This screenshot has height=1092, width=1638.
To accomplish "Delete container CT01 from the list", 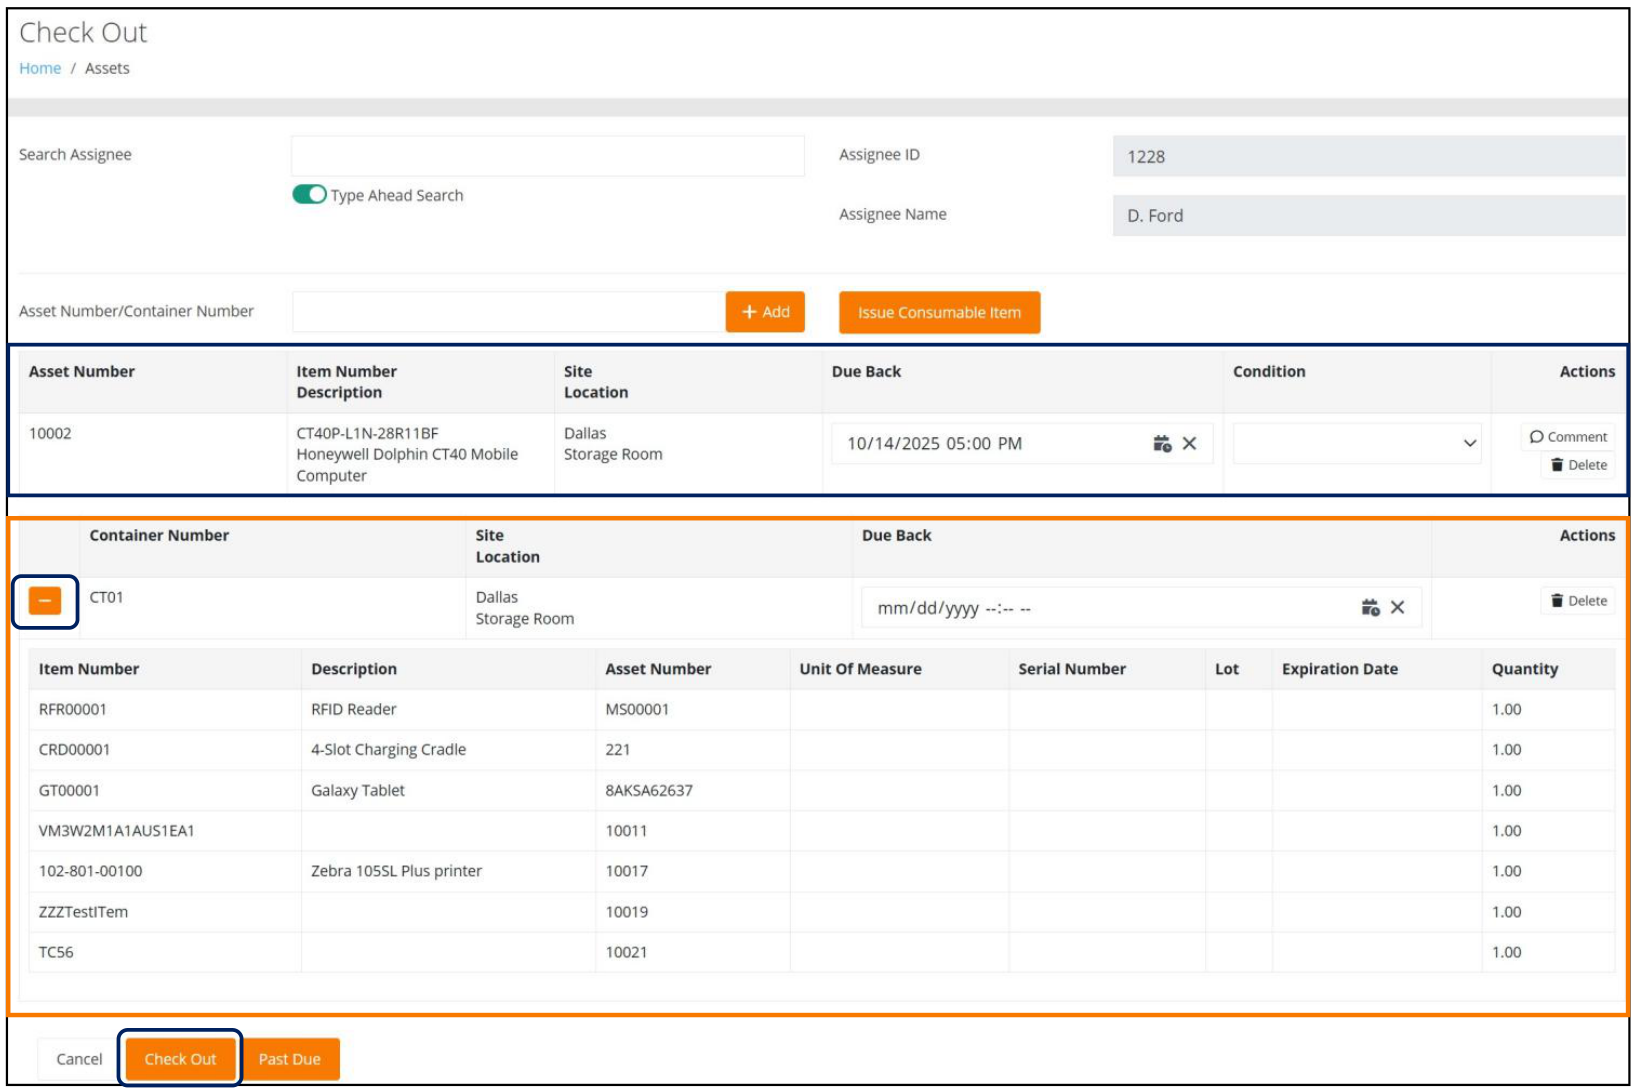I will coord(1578,601).
